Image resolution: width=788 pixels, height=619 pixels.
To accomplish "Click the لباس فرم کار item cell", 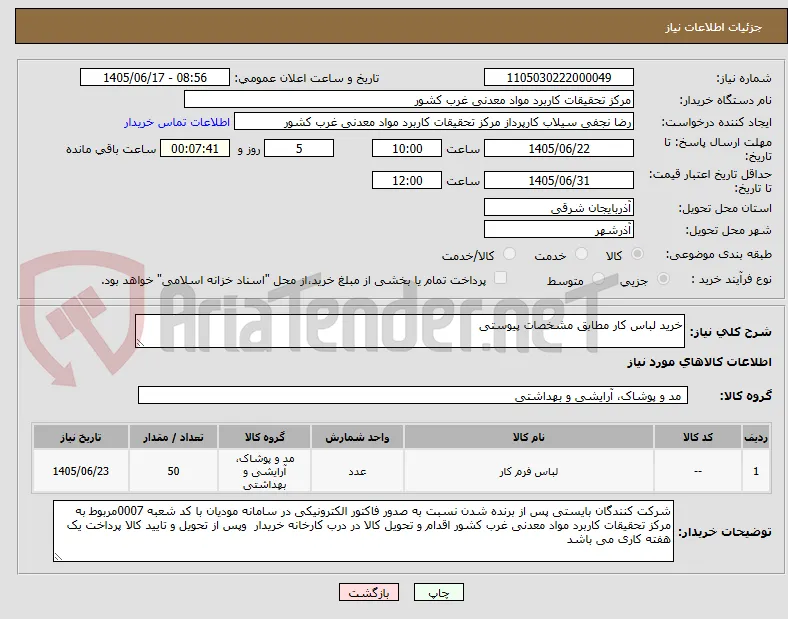I will pyautogui.click(x=529, y=471).
